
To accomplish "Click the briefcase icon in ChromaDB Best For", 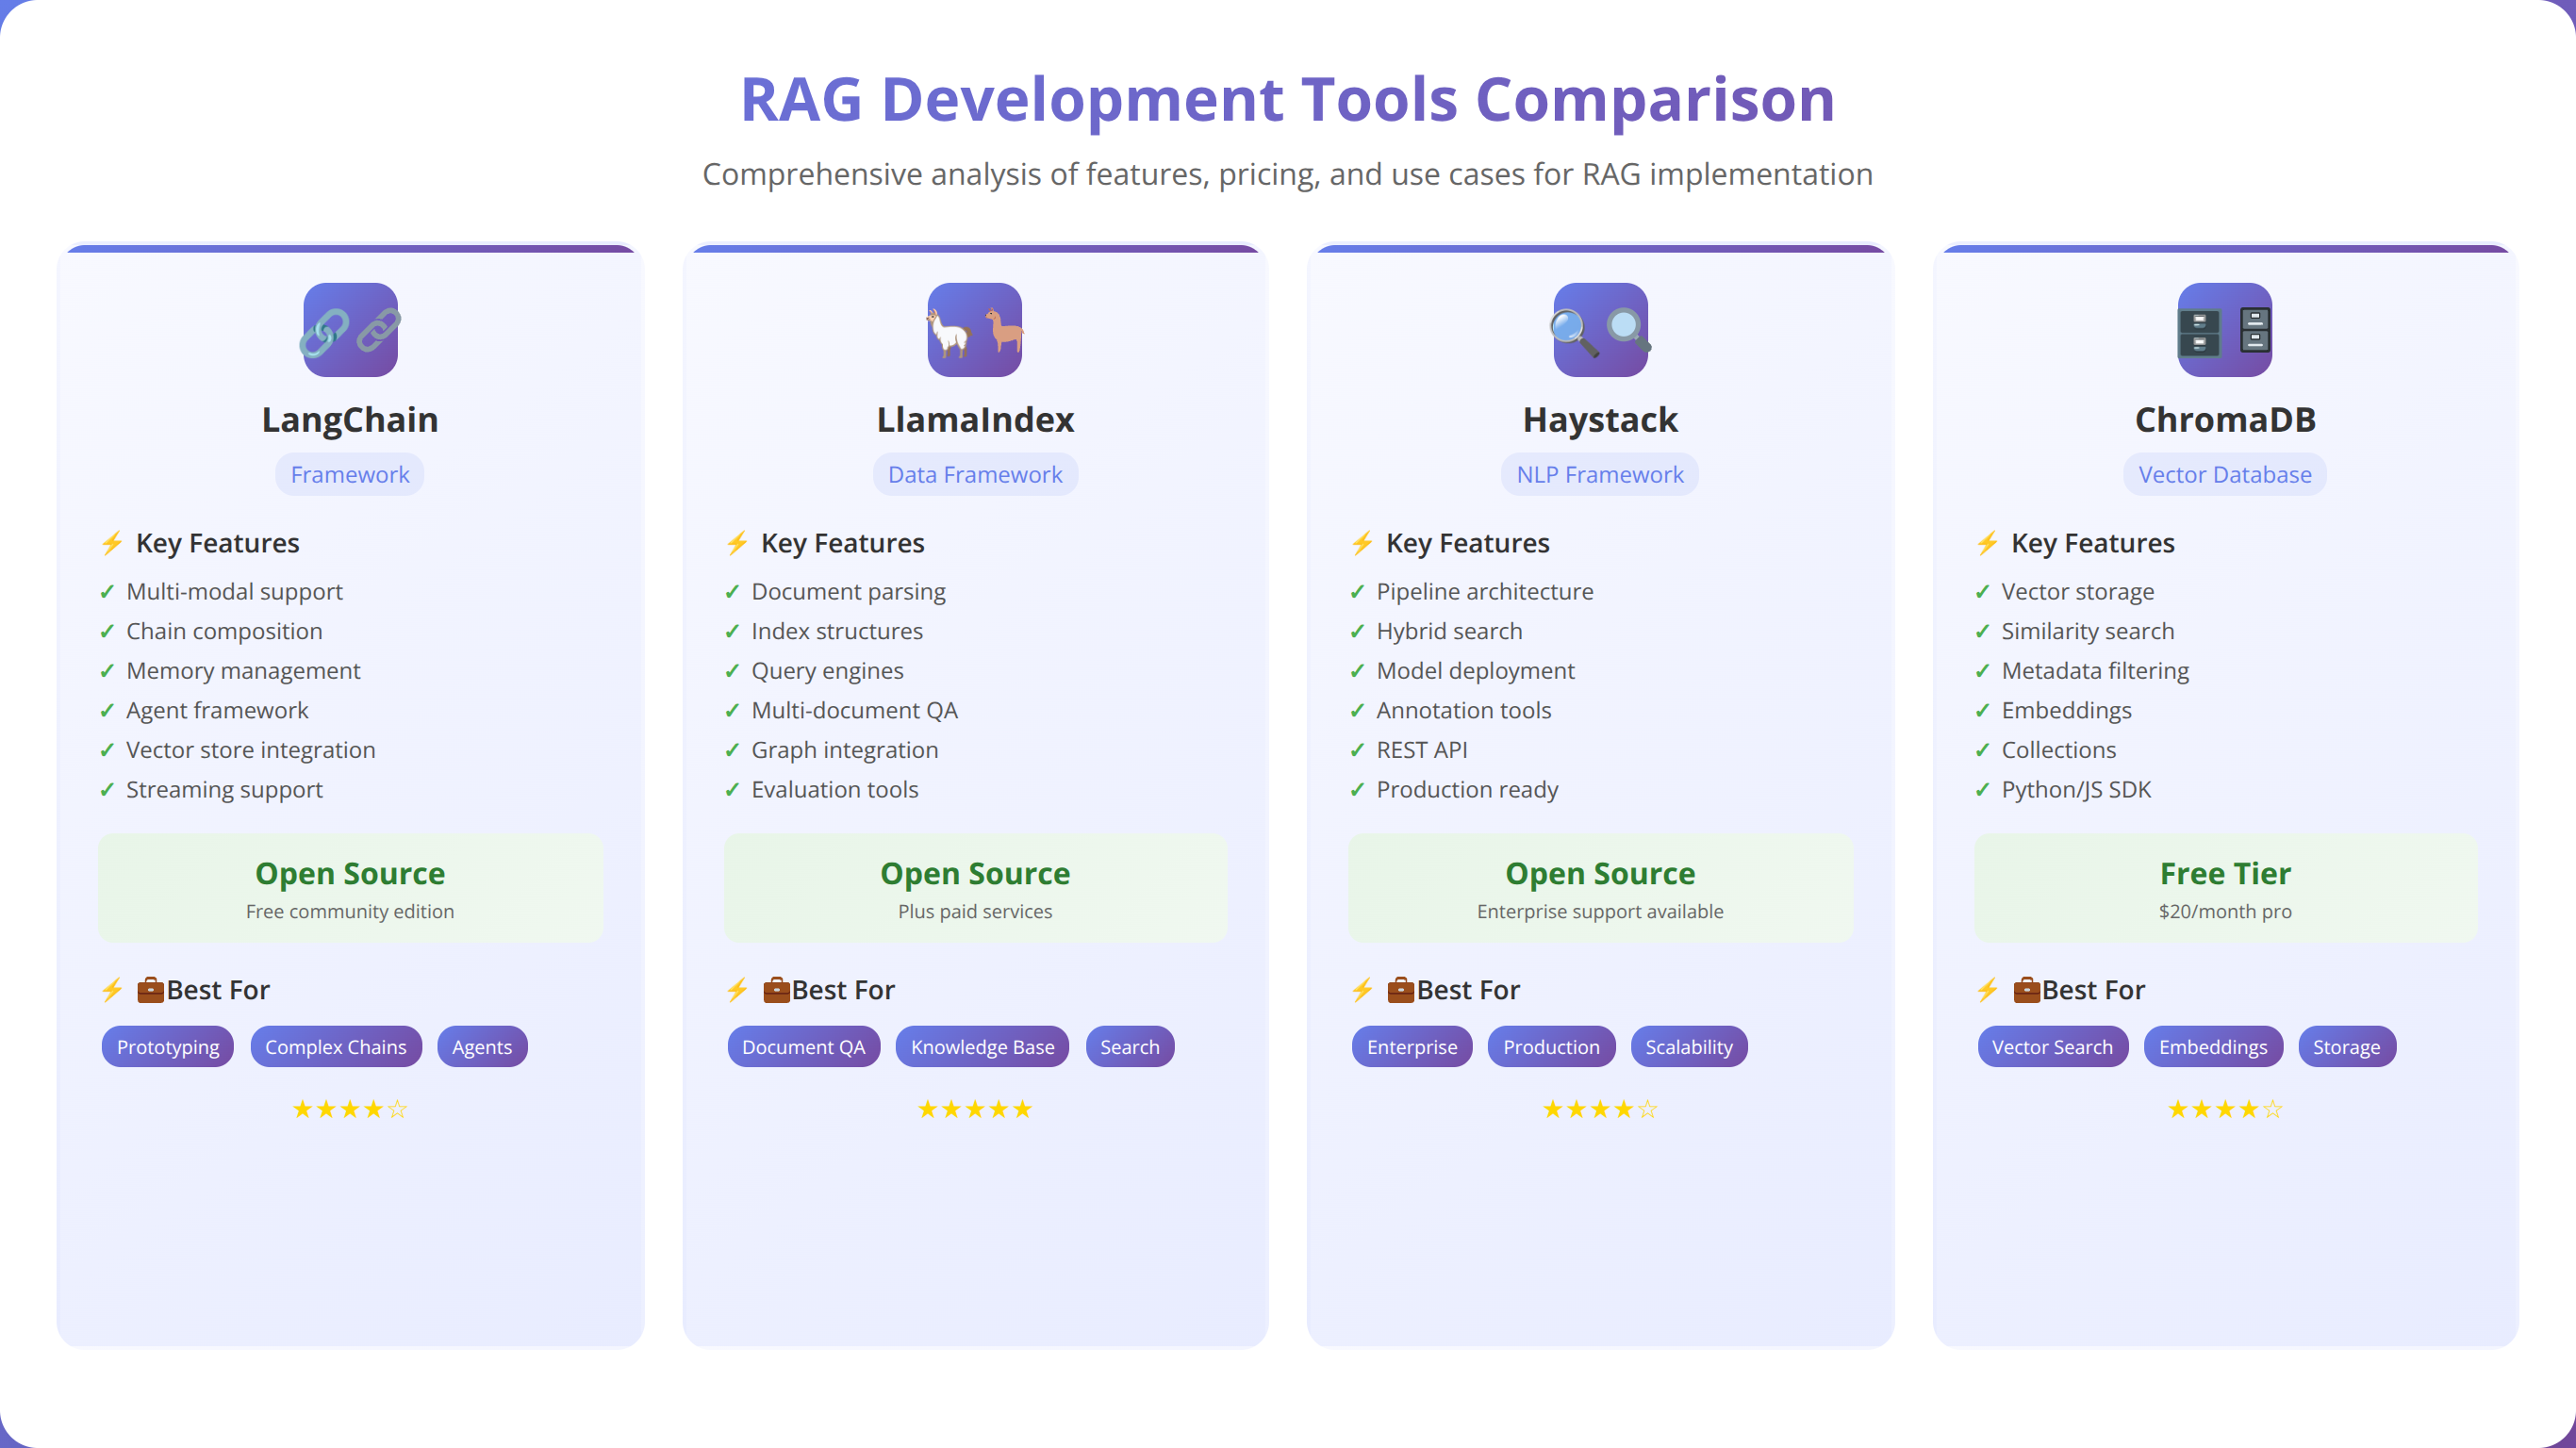I will click(2026, 990).
